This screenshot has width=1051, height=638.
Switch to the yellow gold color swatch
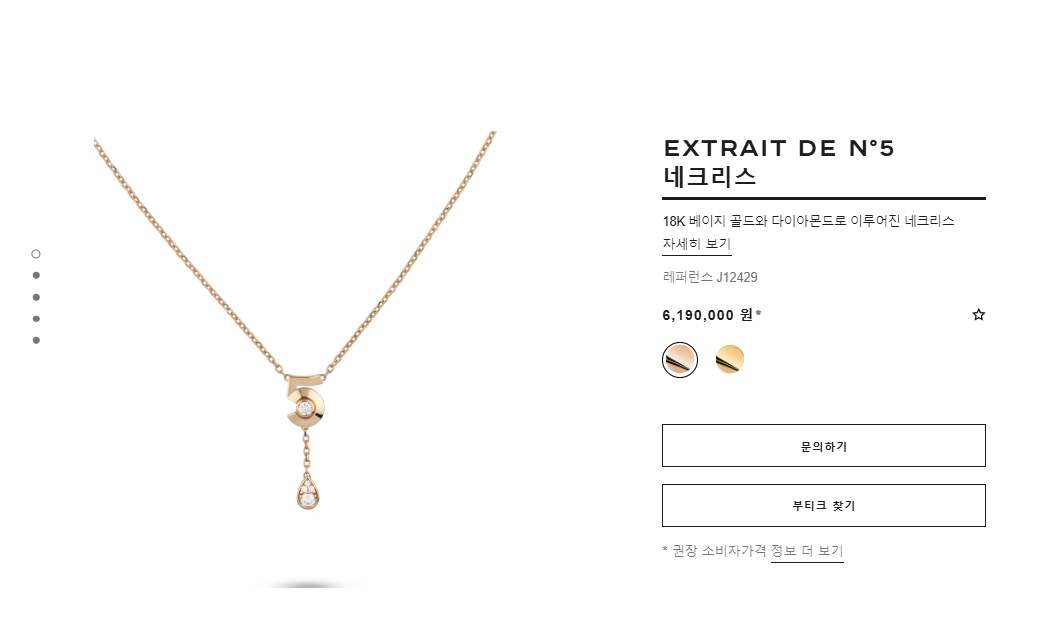pyautogui.click(x=730, y=359)
